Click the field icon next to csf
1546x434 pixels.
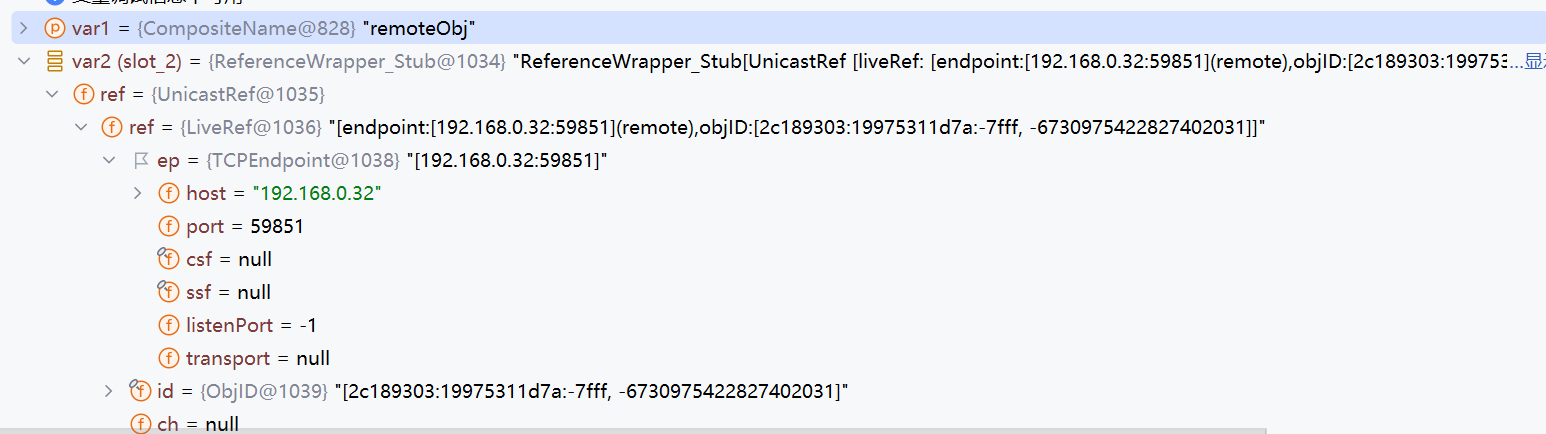168,259
